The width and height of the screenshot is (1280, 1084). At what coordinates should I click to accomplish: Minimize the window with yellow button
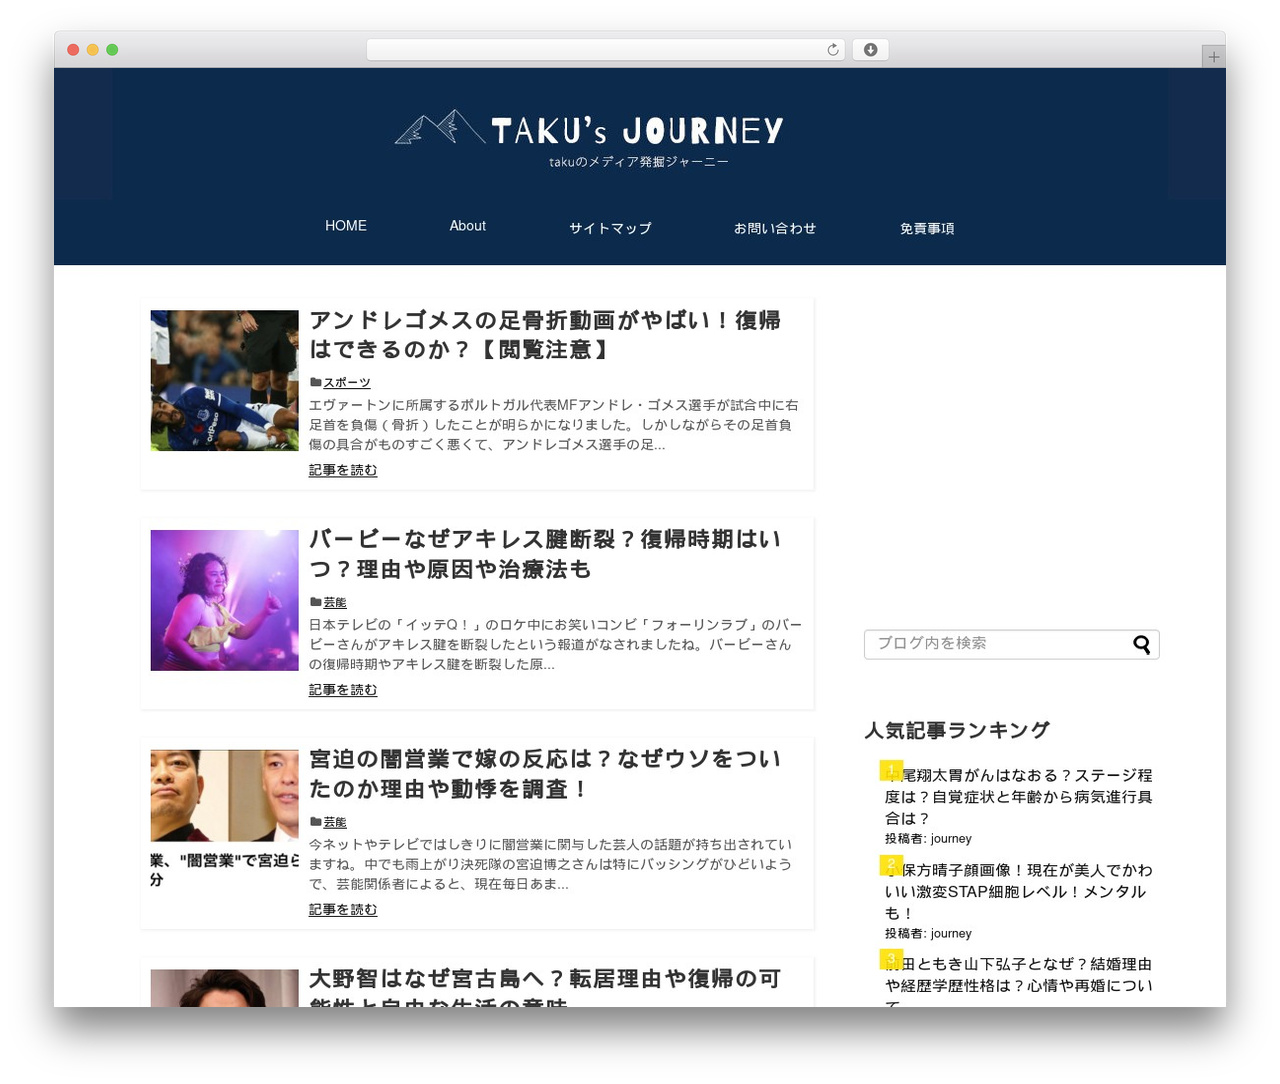[x=93, y=50]
